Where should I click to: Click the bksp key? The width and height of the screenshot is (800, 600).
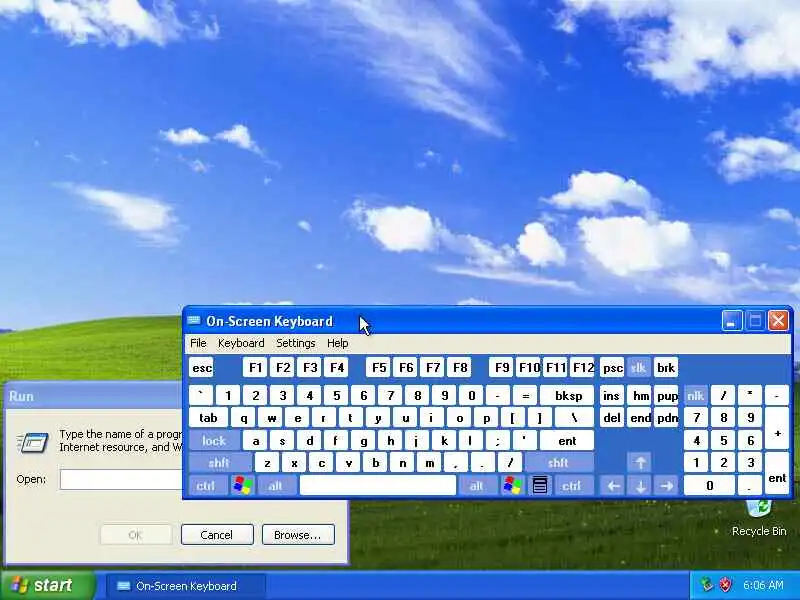coord(568,395)
